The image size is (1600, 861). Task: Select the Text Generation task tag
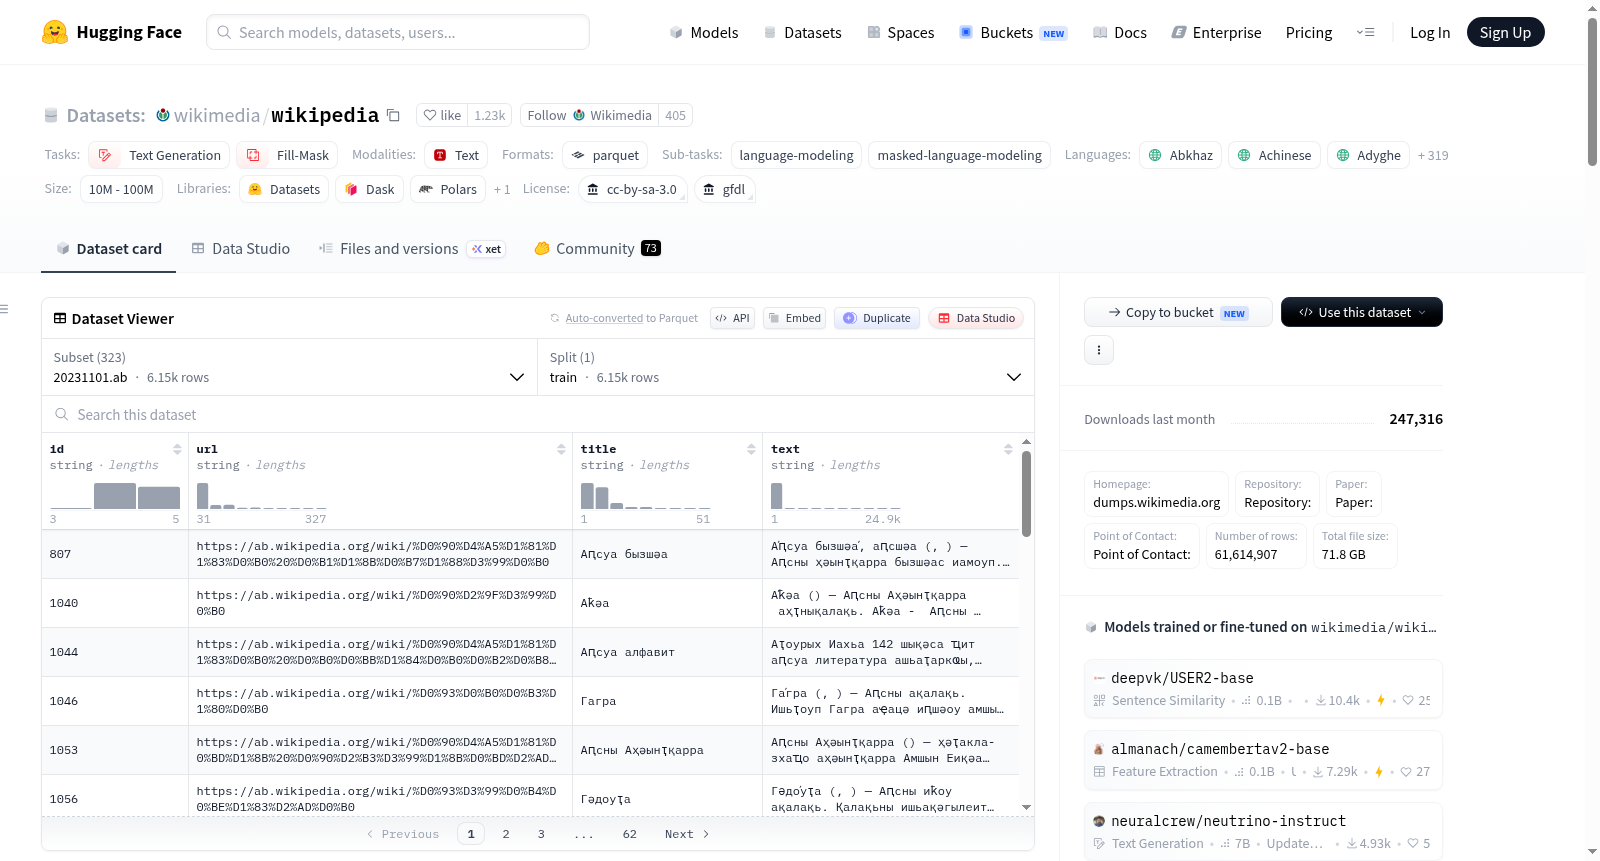click(159, 155)
